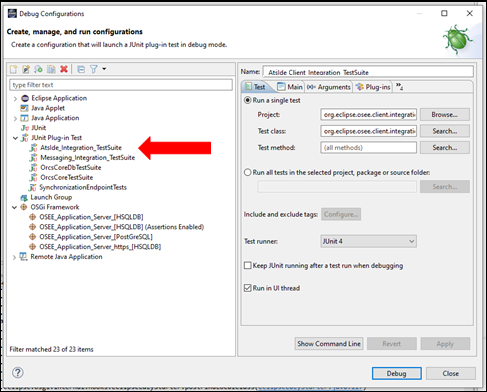
Task: Duplicate the selected launch configuration
Action: 51,69
